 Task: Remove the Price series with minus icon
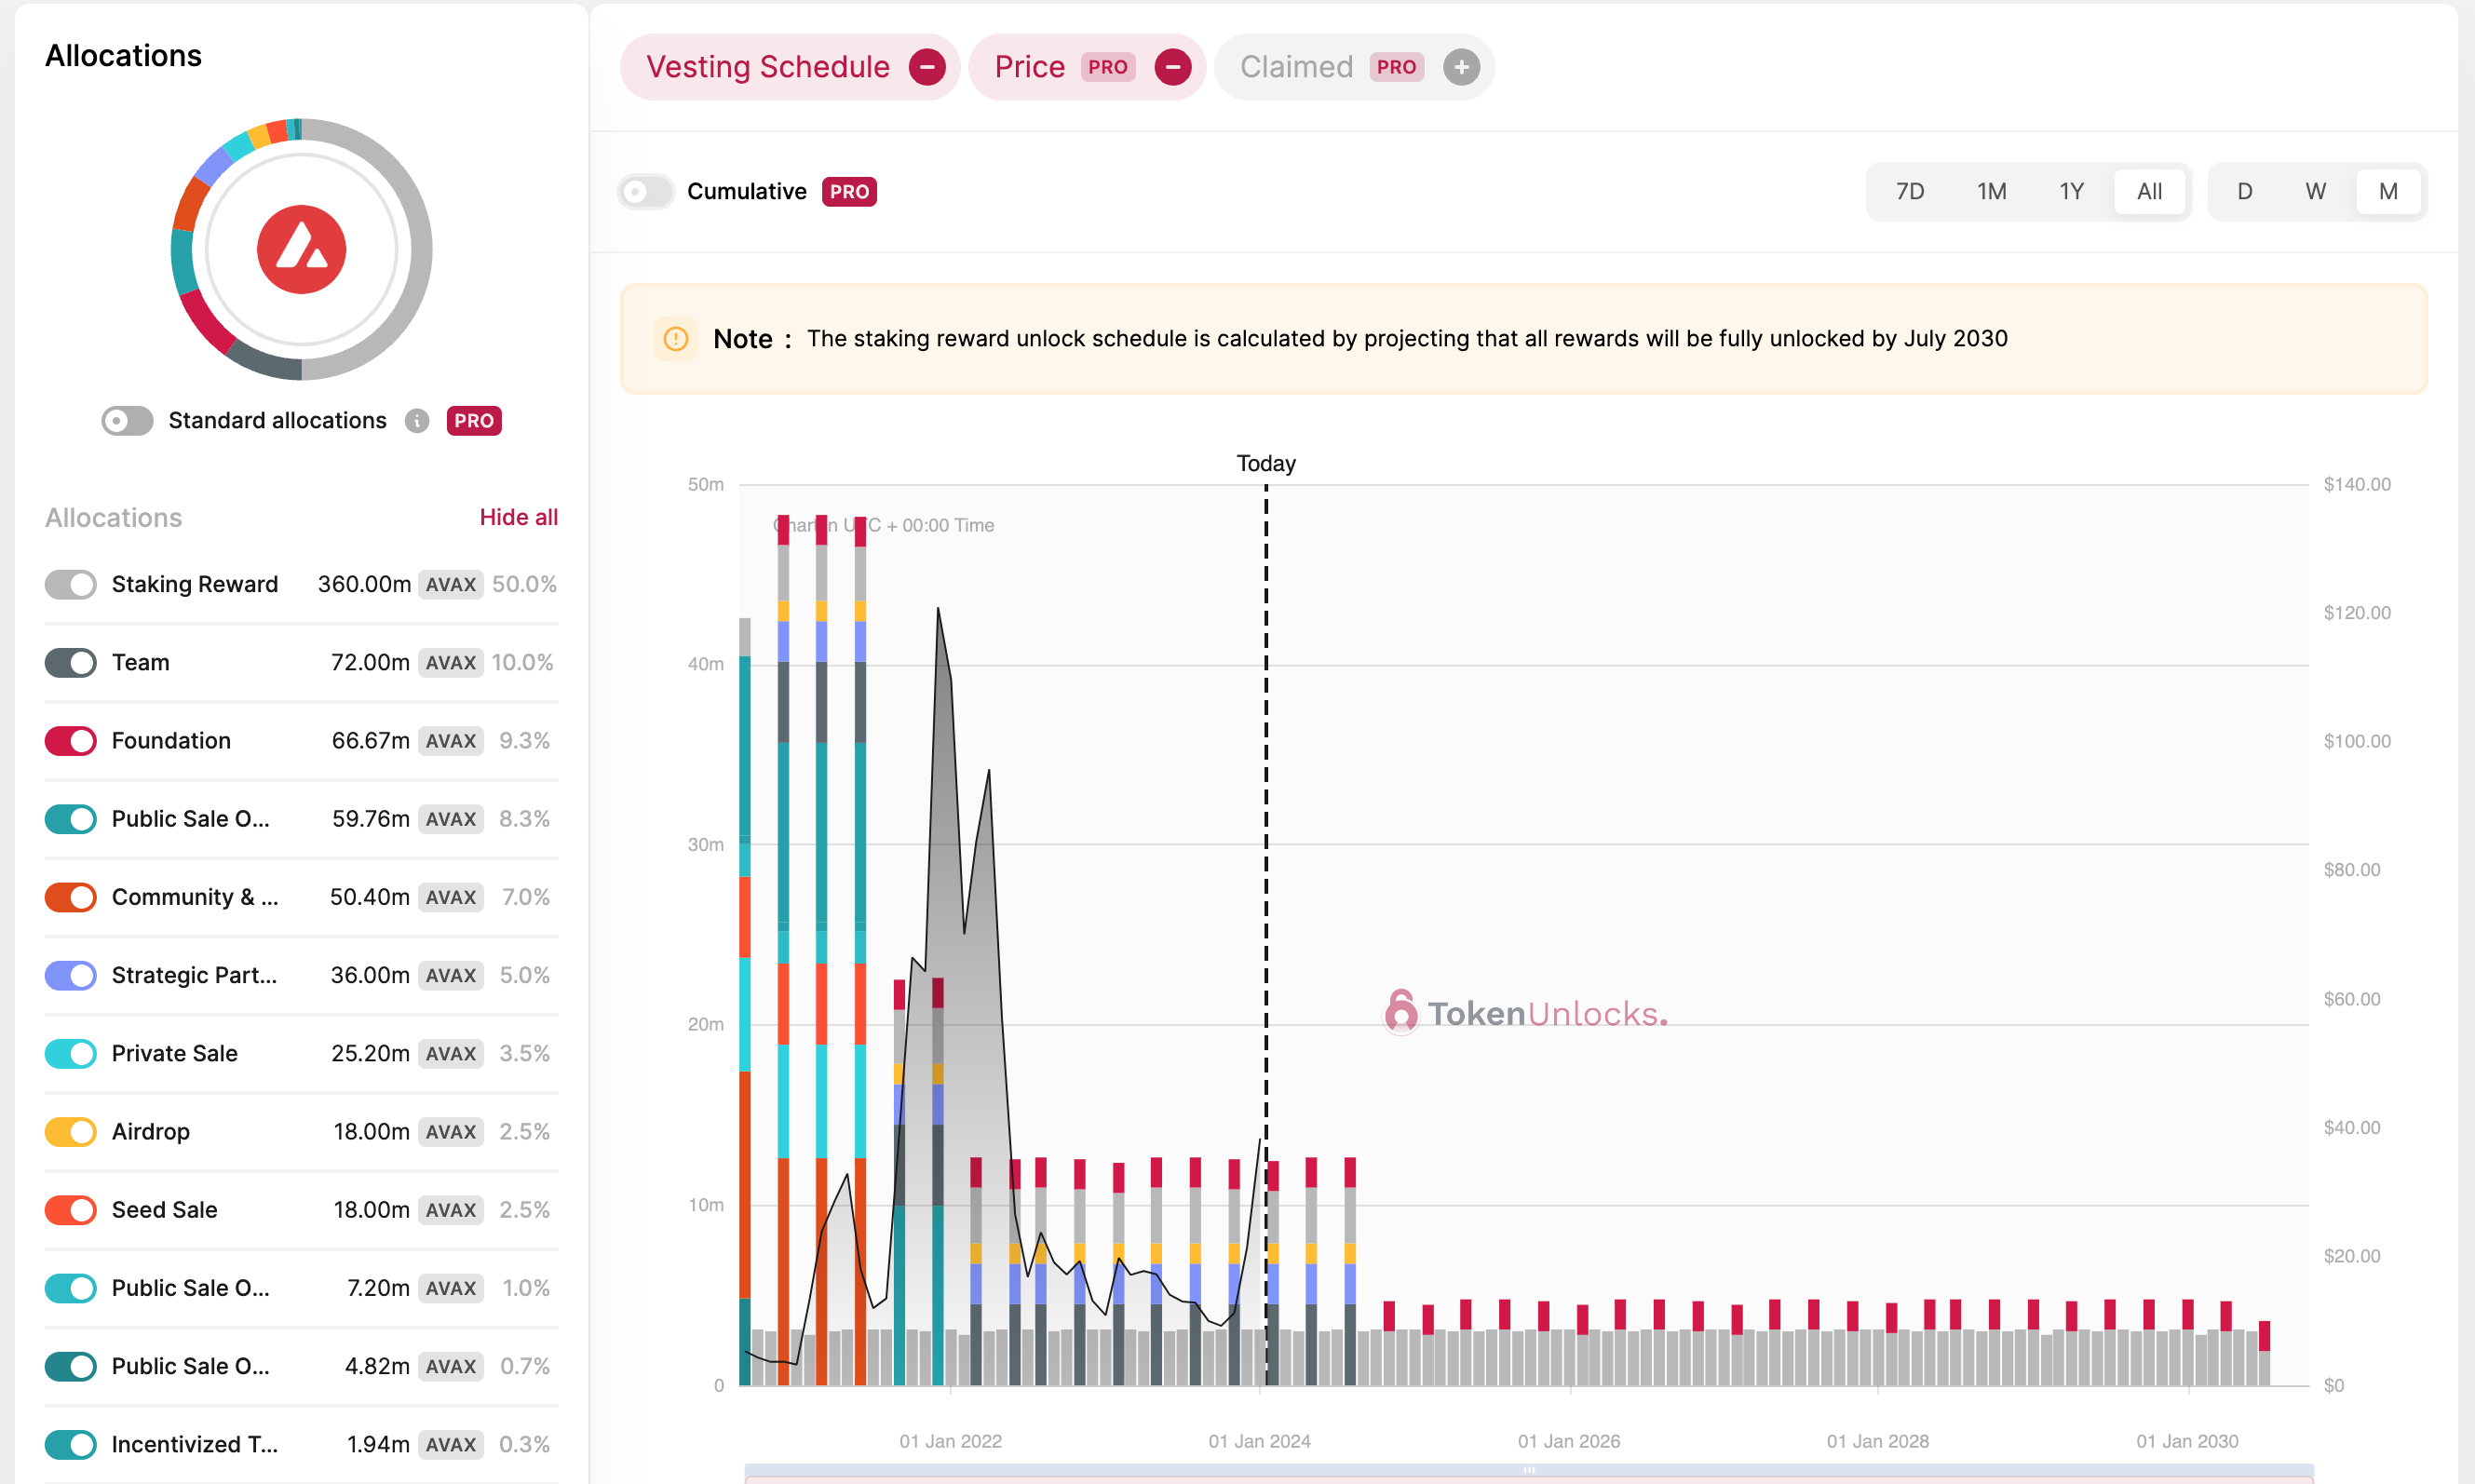click(x=1172, y=67)
